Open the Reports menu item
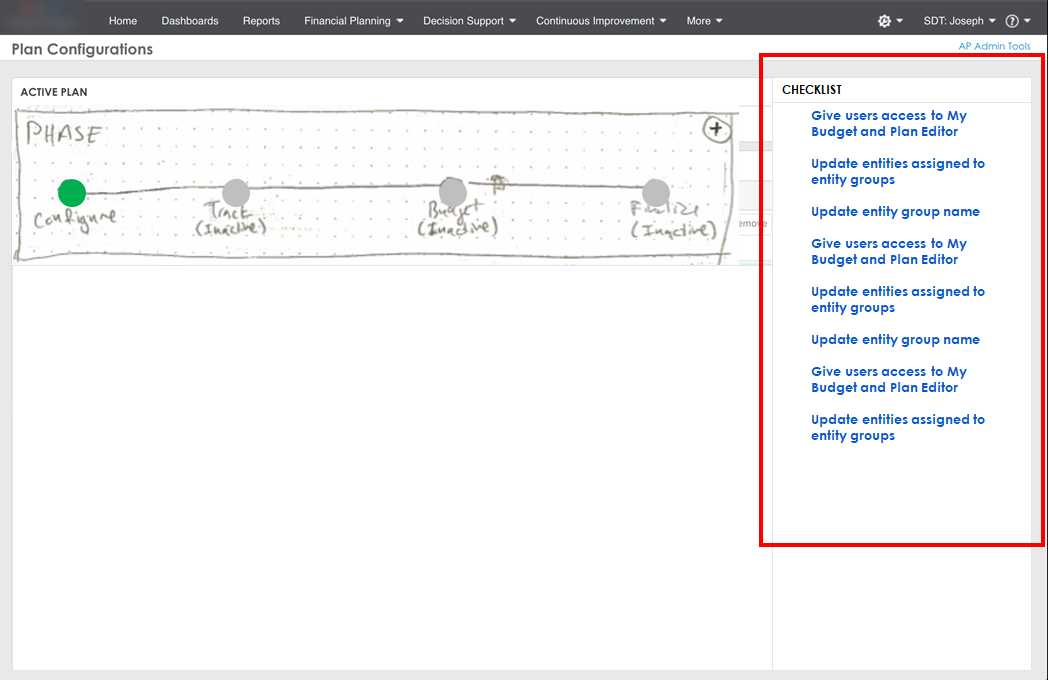This screenshot has width=1048, height=680. coord(261,21)
